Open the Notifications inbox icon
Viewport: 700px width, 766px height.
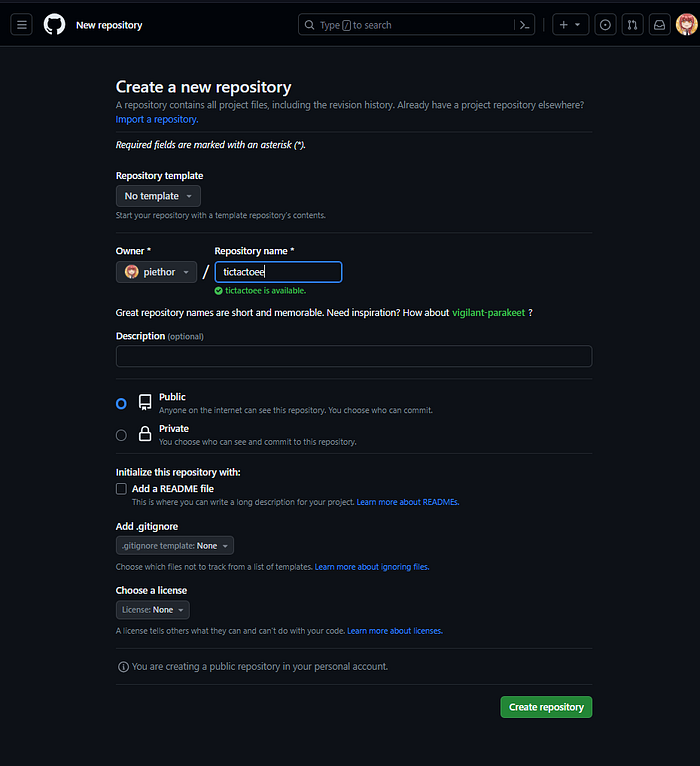coord(659,25)
